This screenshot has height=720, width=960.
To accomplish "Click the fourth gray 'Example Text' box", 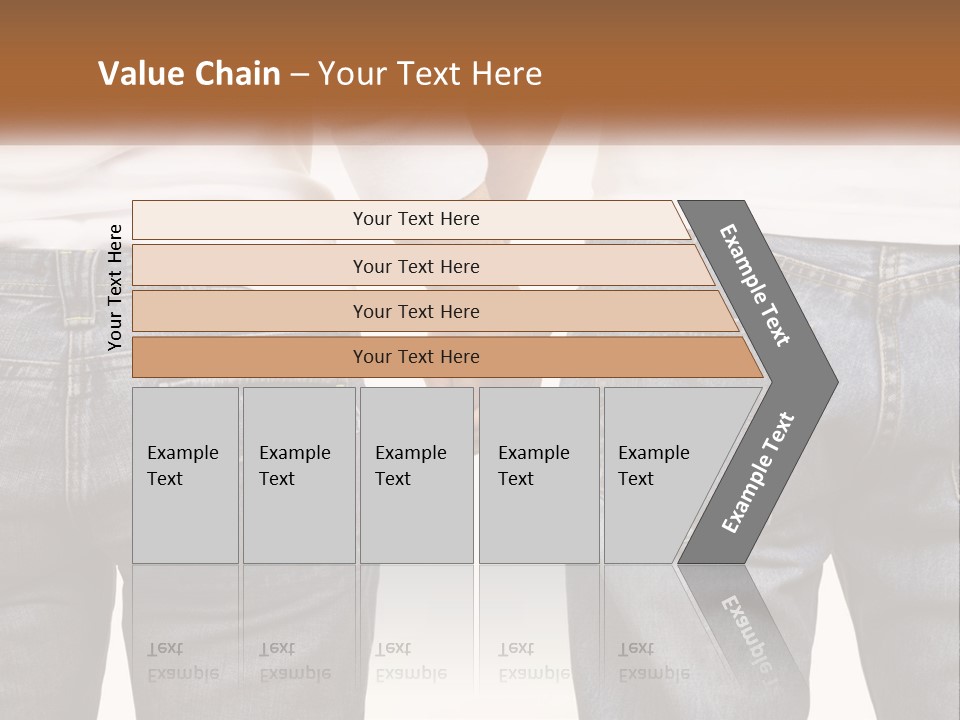I will click(x=539, y=475).
